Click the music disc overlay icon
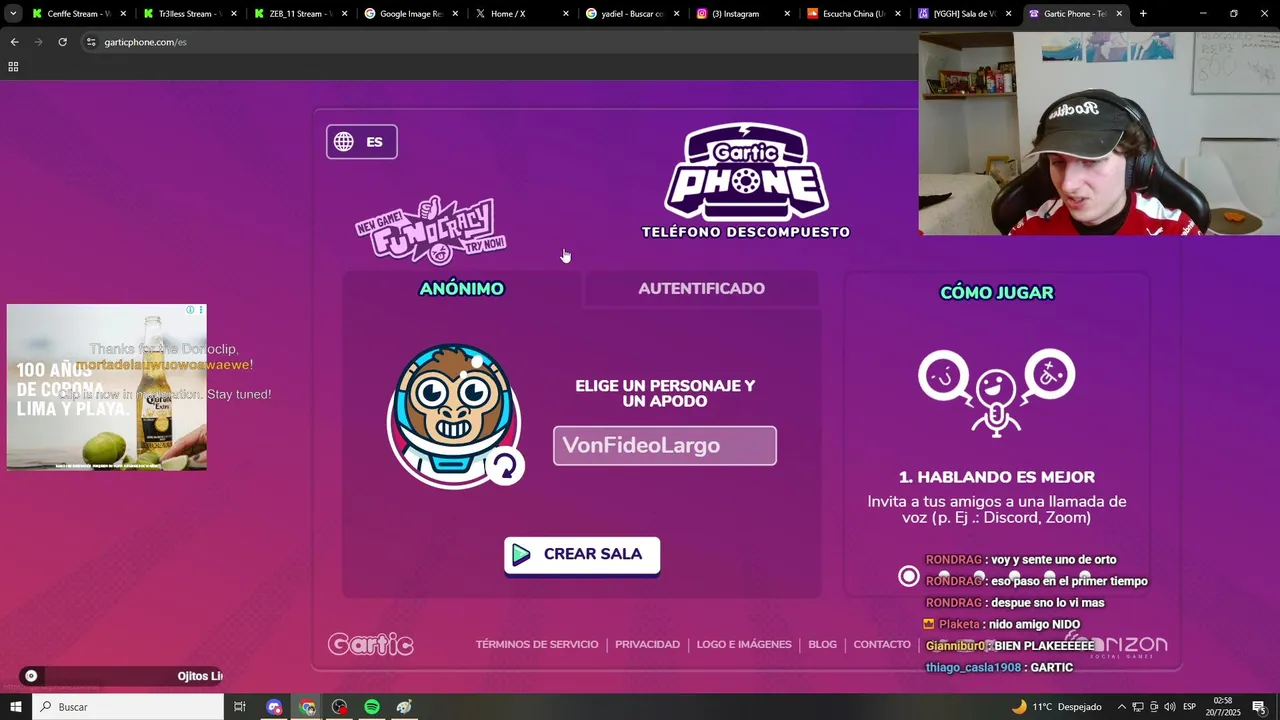 (x=31, y=676)
